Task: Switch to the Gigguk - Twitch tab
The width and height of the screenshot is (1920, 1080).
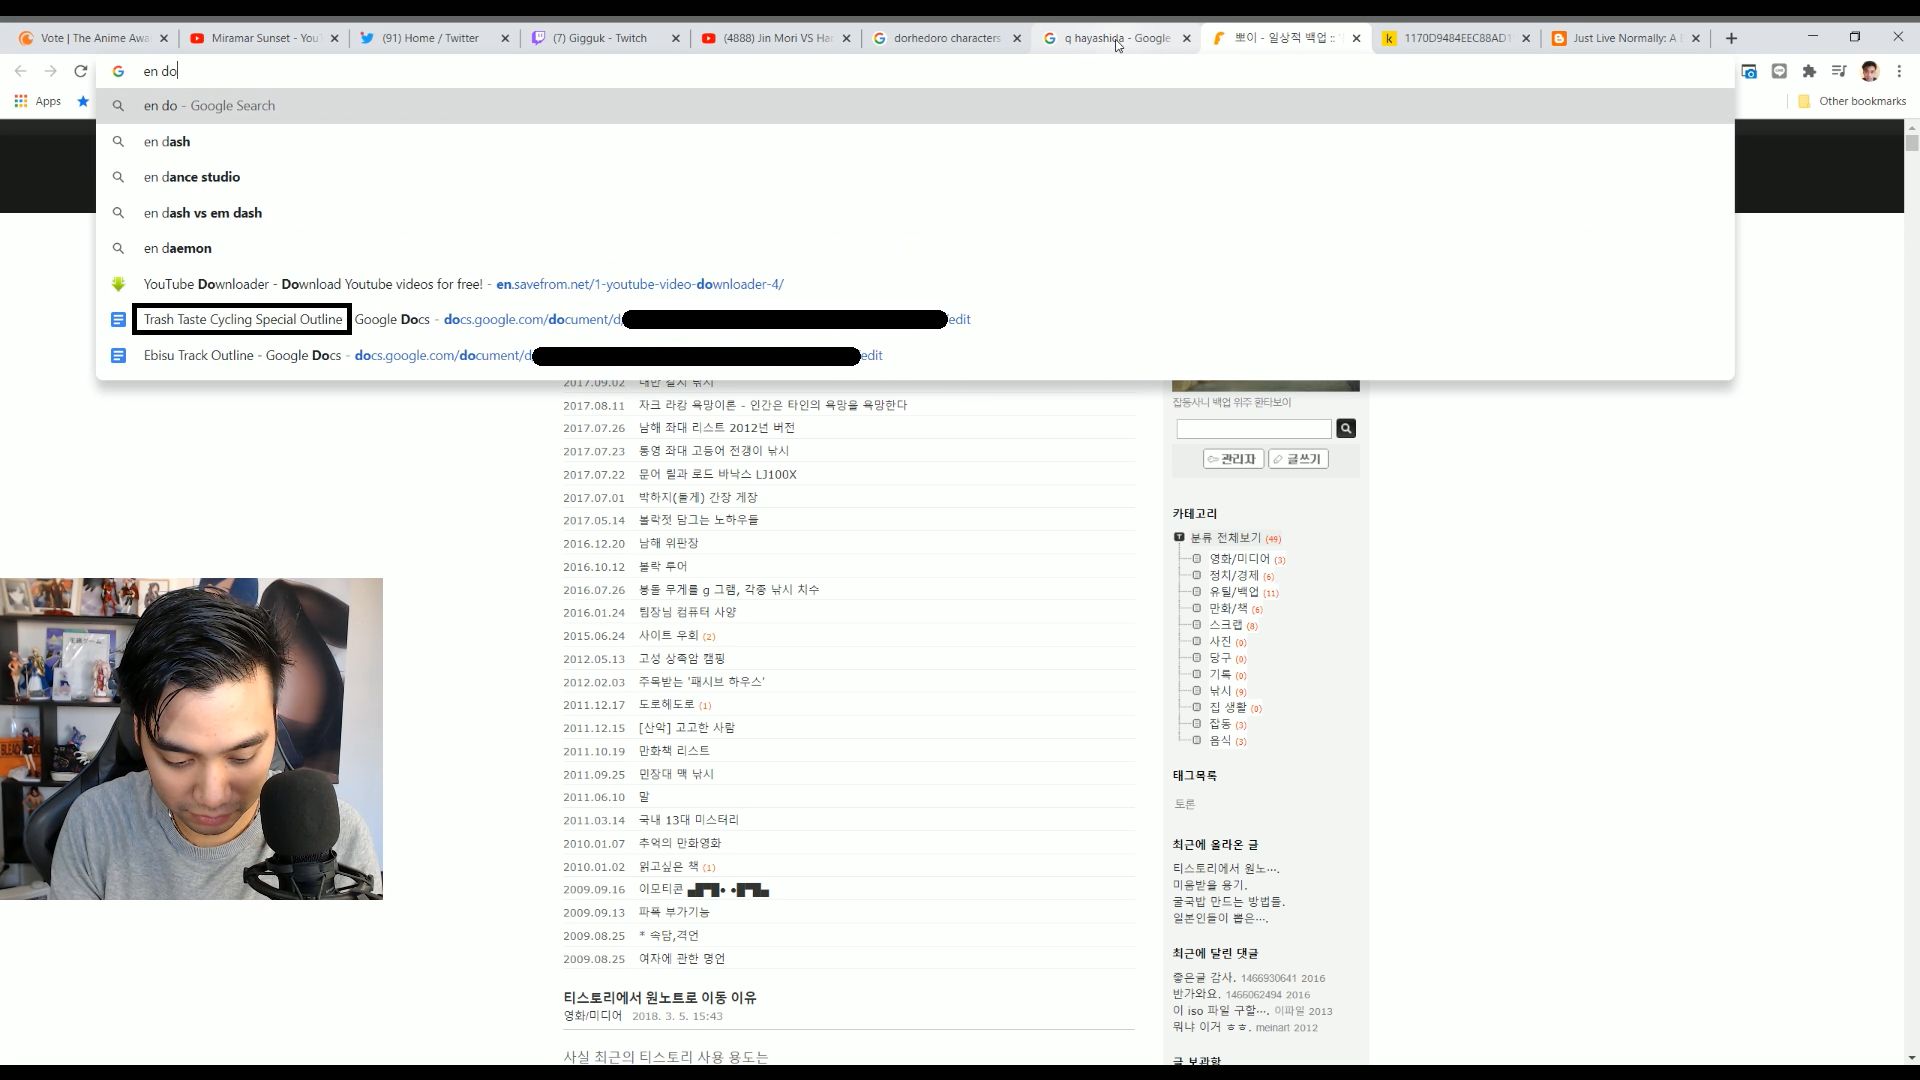Action: point(600,38)
